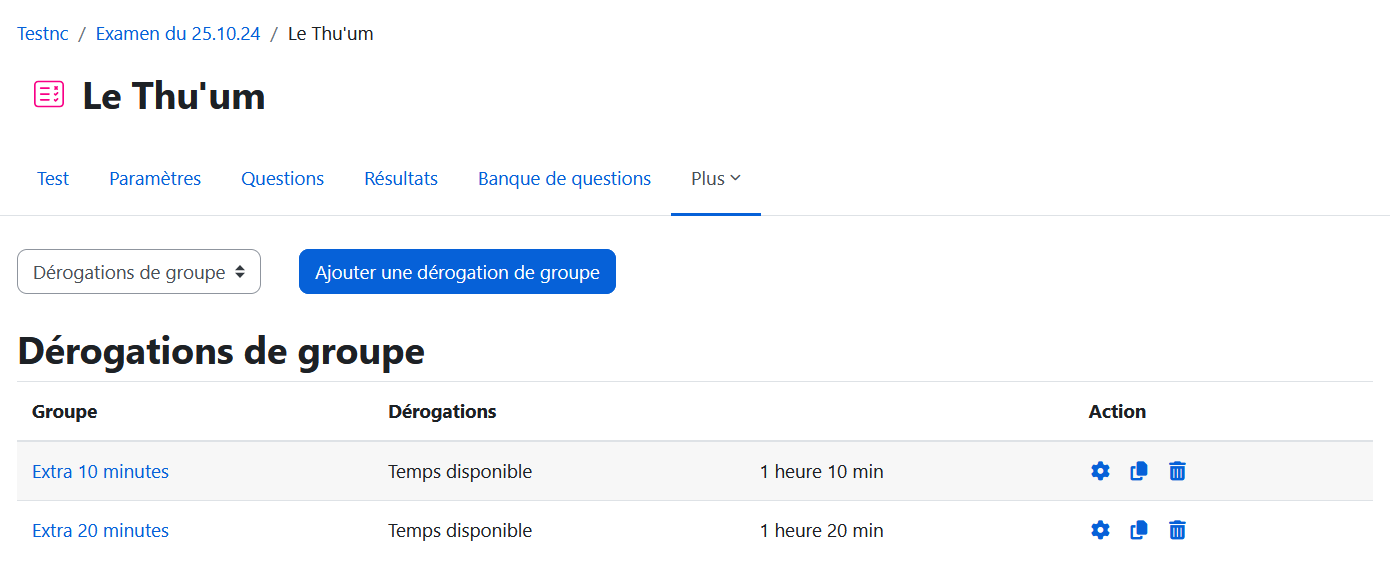
Task: Switch to the Test tab
Action: coord(53,179)
